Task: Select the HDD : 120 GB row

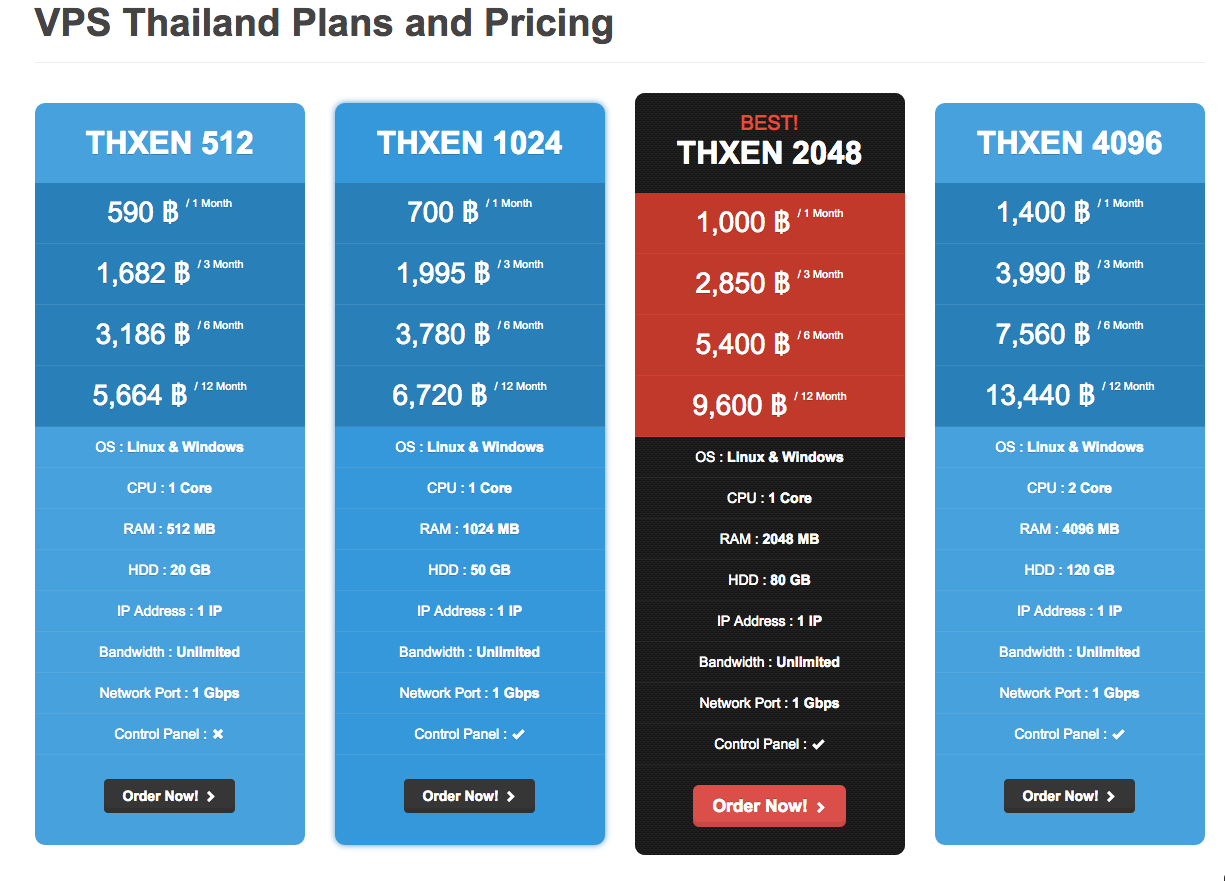Action: (x=1069, y=570)
